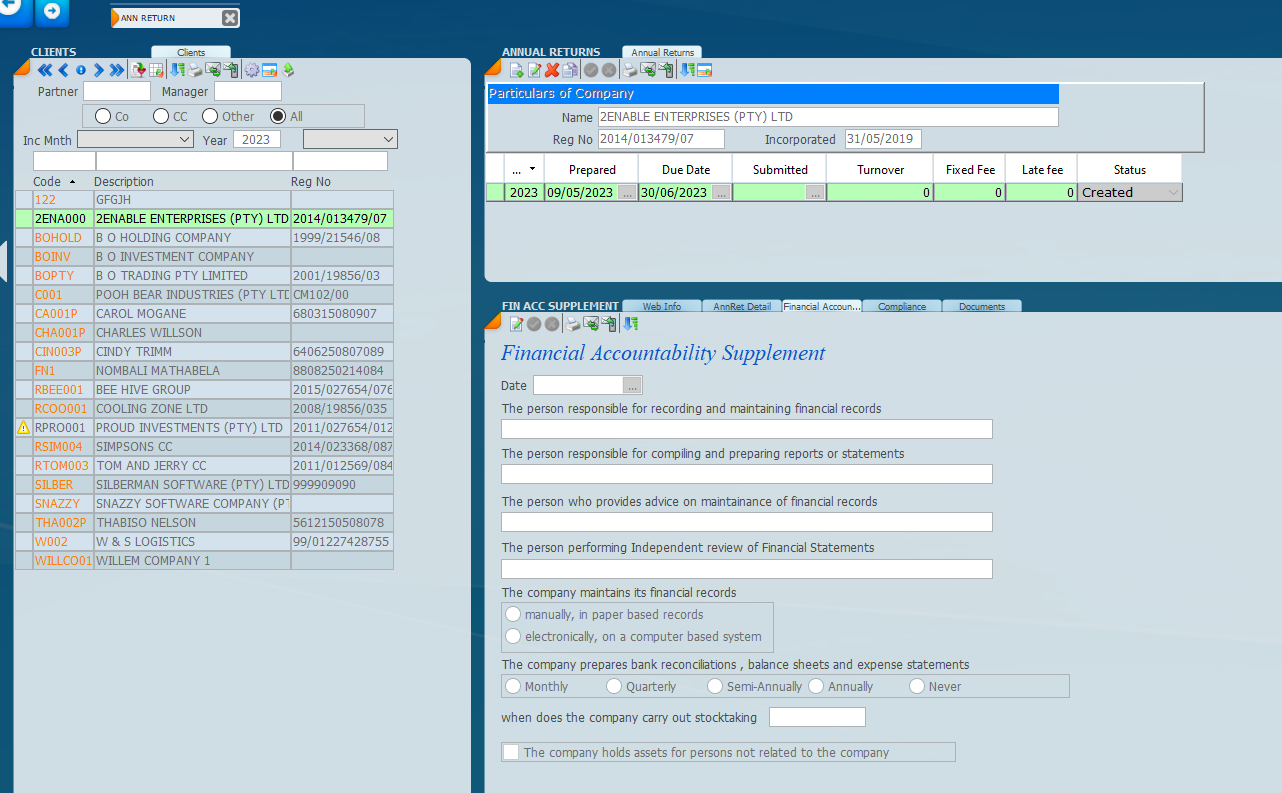1282x793 pixels.
Task: Open the Due Date picker ellipsis button
Action: (x=721, y=193)
